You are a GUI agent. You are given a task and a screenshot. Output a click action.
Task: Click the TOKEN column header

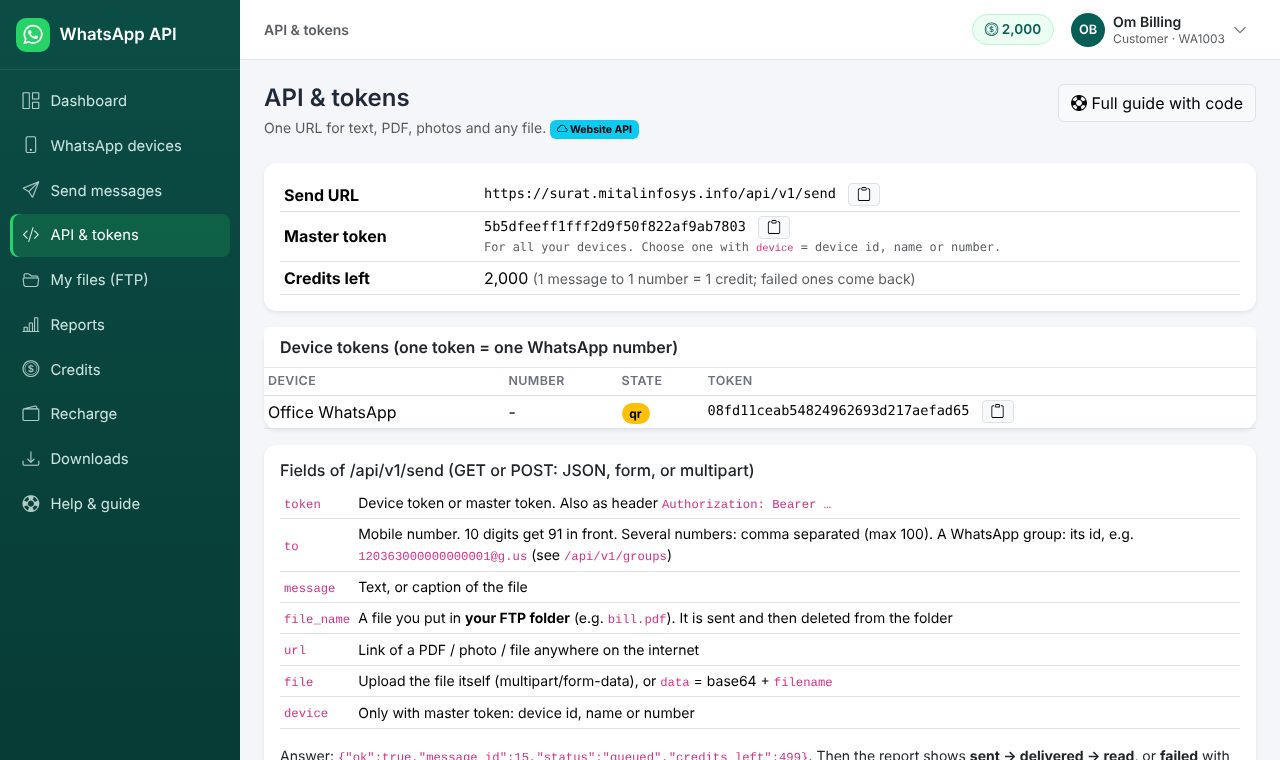coord(730,381)
